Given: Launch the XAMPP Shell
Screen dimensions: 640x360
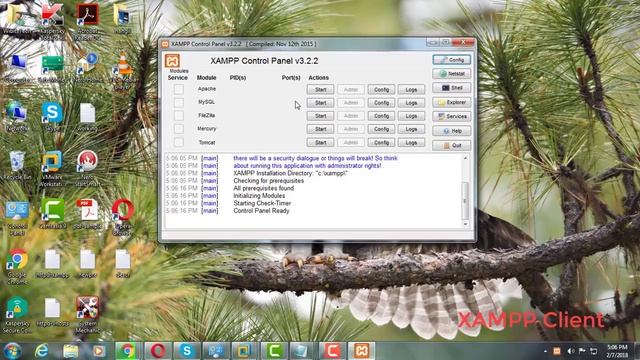Looking at the screenshot, I should click(451, 88).
